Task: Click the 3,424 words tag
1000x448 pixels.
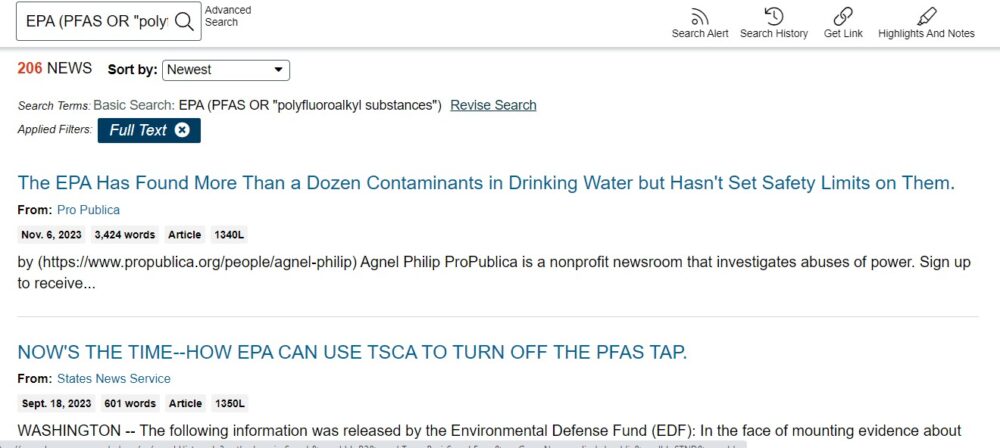Action: [125, 235]
